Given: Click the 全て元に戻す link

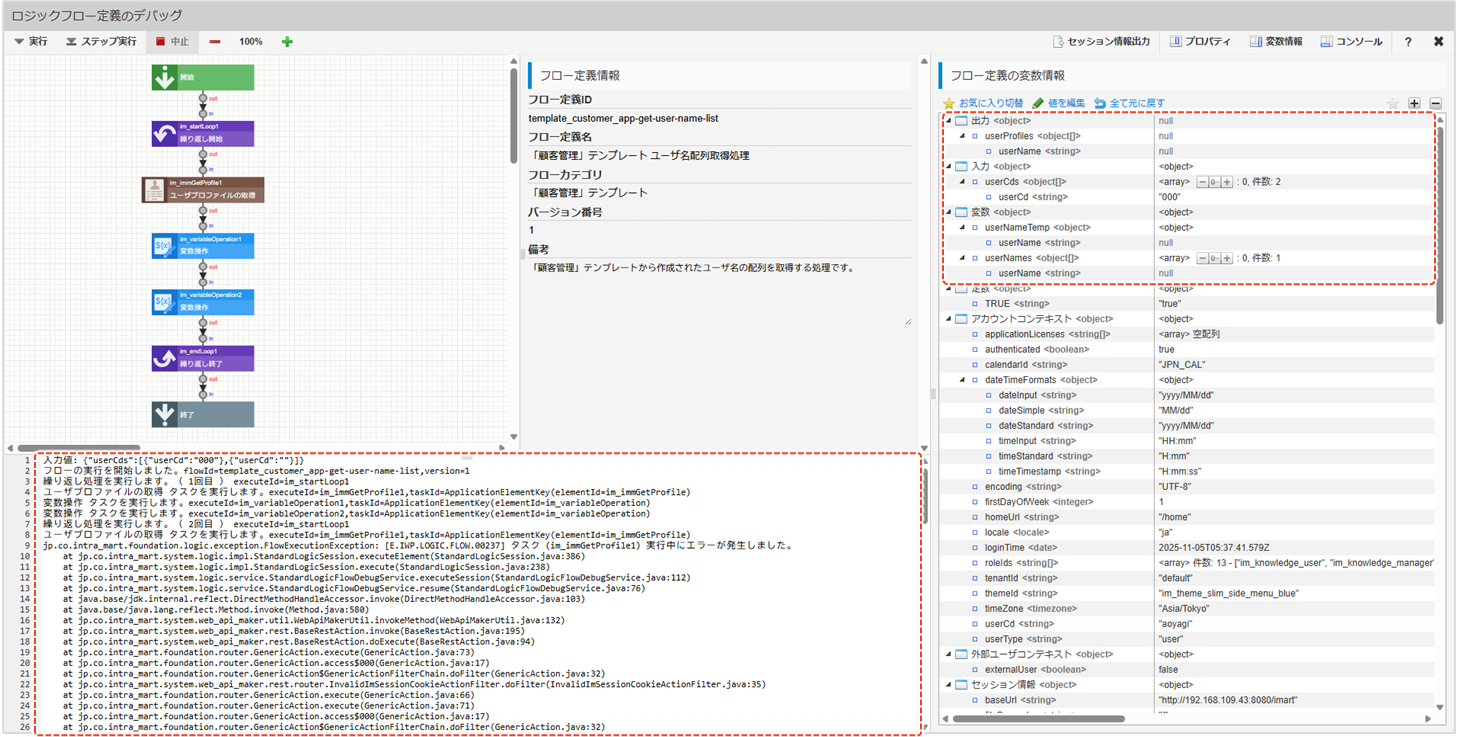Looking at the screenshot, I should coord(1129,103).
